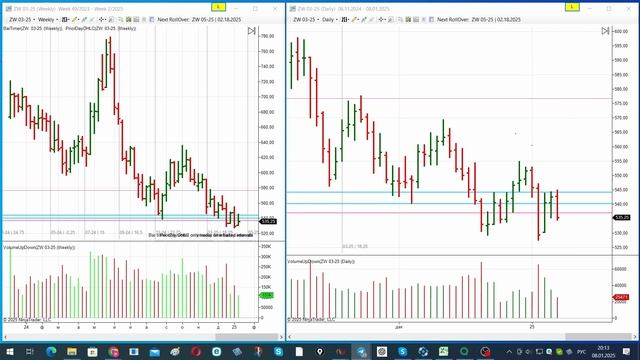Image resolution: width=640 pixels, height=360 pixels.
Task: Click left scroll arrow under Daily chart
Action: 290,337
